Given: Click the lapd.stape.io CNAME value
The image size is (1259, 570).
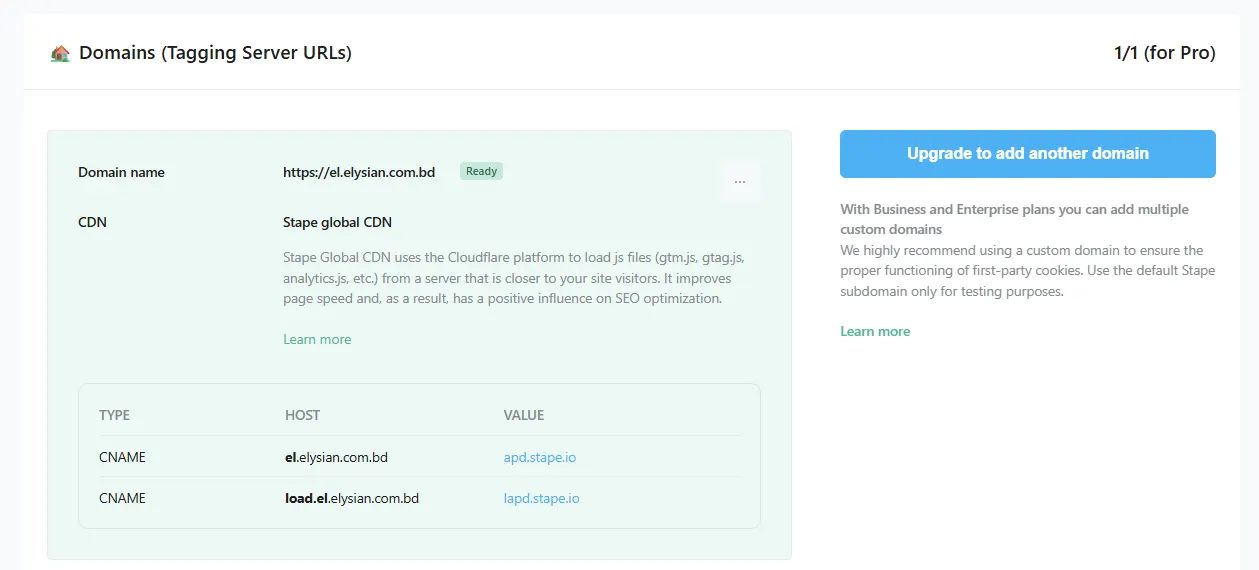Looking at the screenshot, I should 542,498.
